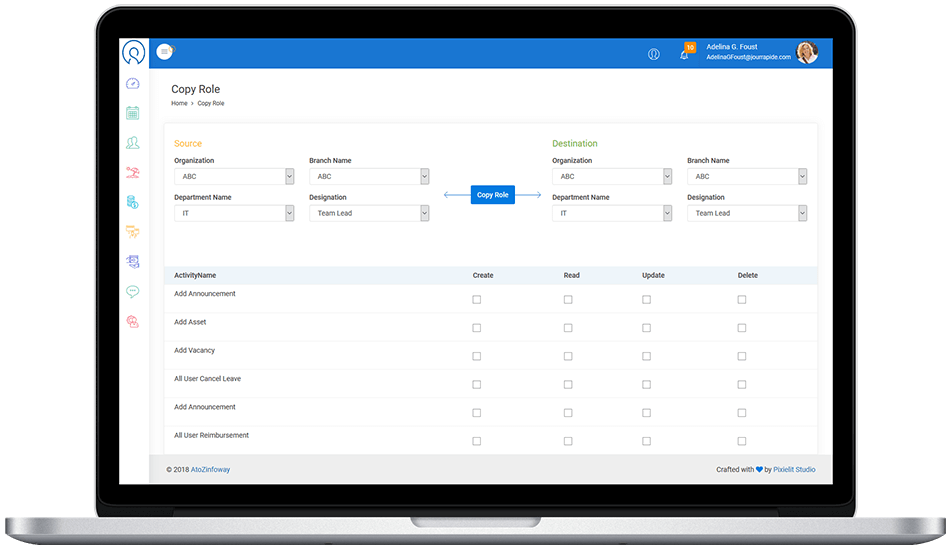Select Create for All User Reimbursement
Image resolution: width=950 pixels, height=550 pixels.
coord(477,441)
